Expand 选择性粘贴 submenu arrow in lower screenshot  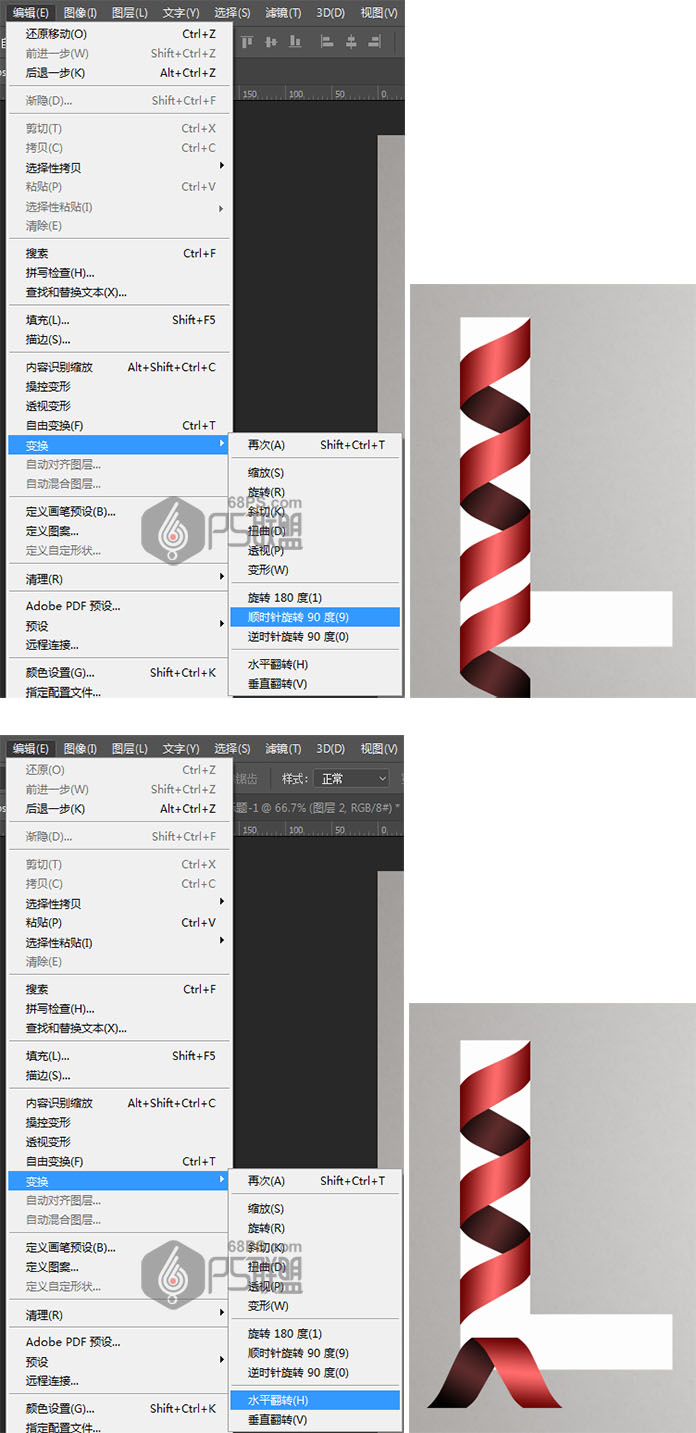coord(221,942)
